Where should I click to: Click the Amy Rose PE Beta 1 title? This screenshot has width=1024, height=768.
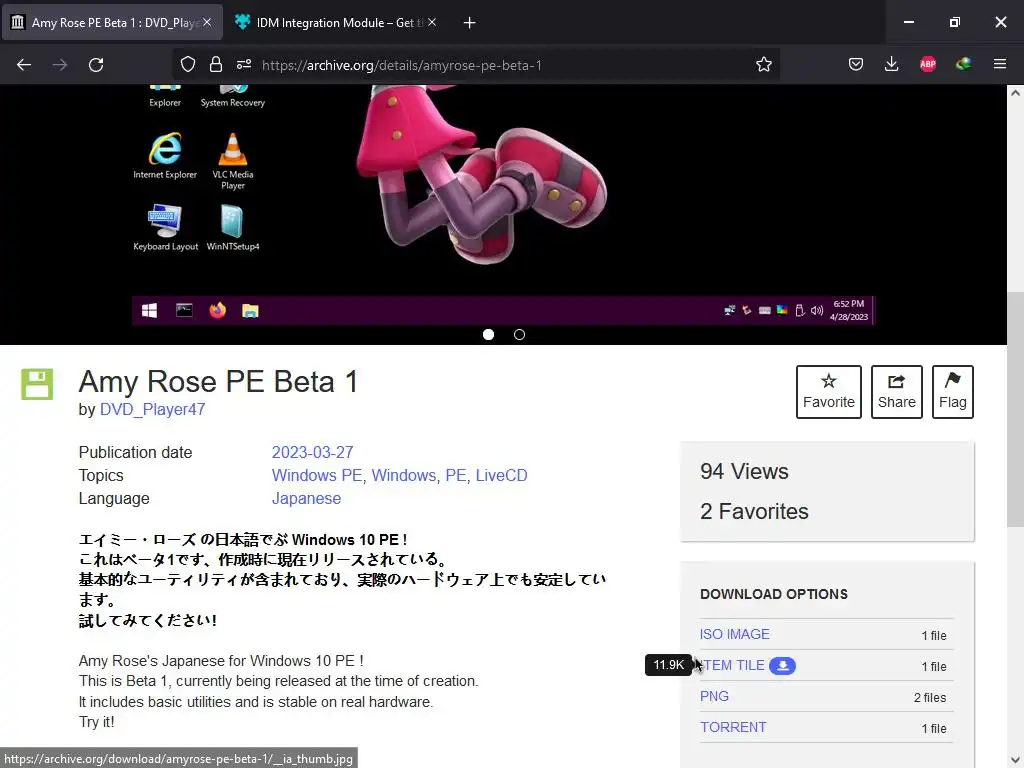(x=218, y=381)
